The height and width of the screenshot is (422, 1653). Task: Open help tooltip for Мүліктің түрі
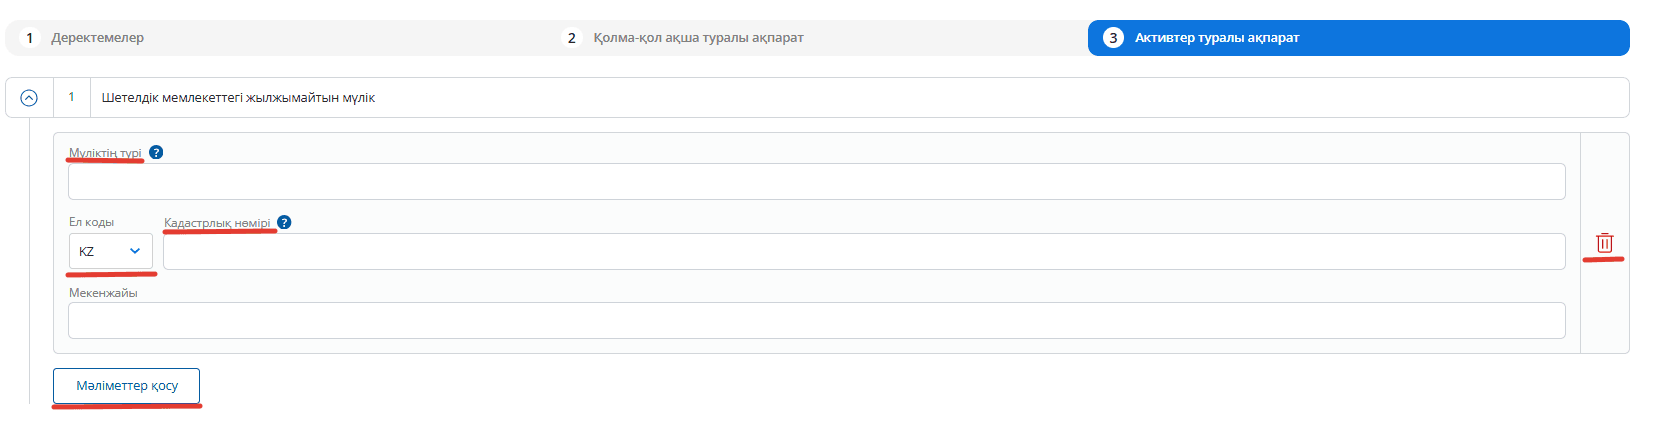coord(156,153)
